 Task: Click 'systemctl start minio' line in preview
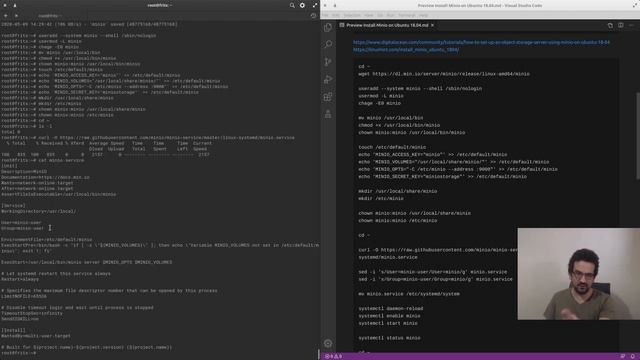388,323
